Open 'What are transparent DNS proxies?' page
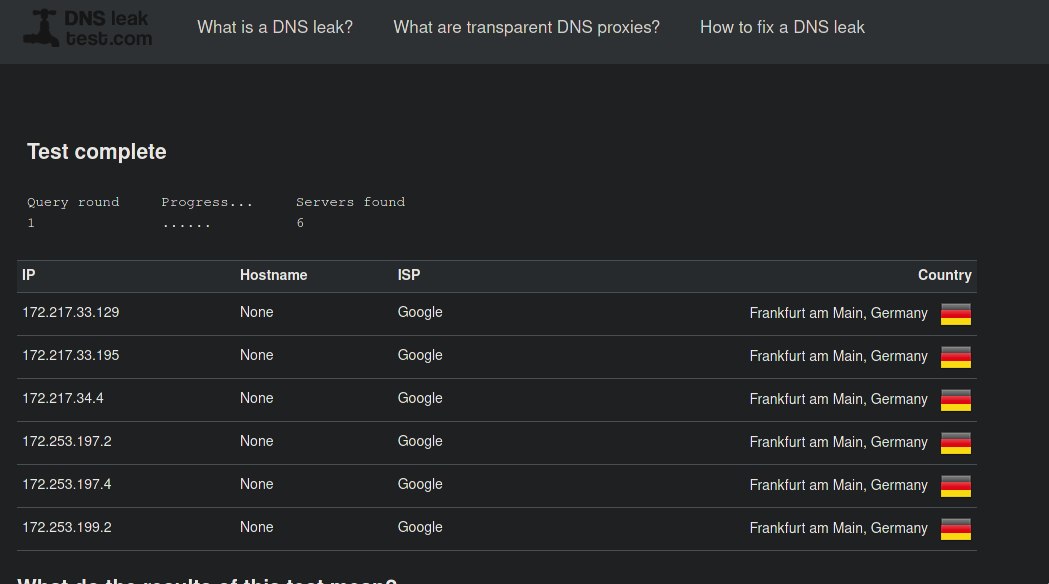The width and height of the screenshot is (1049, 584). 527,27
